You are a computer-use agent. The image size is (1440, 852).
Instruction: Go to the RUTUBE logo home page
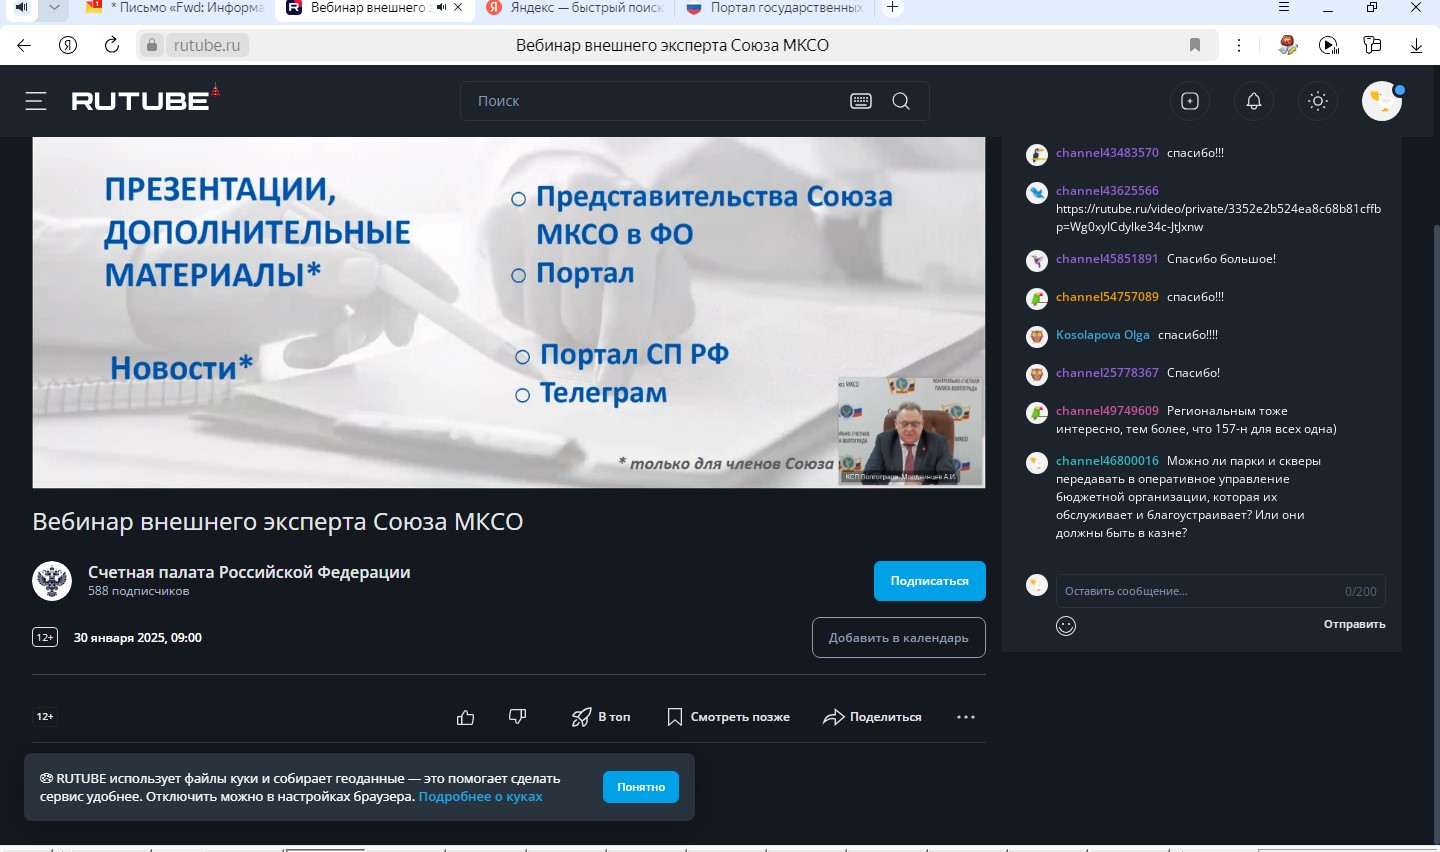(x=145, y=99)
